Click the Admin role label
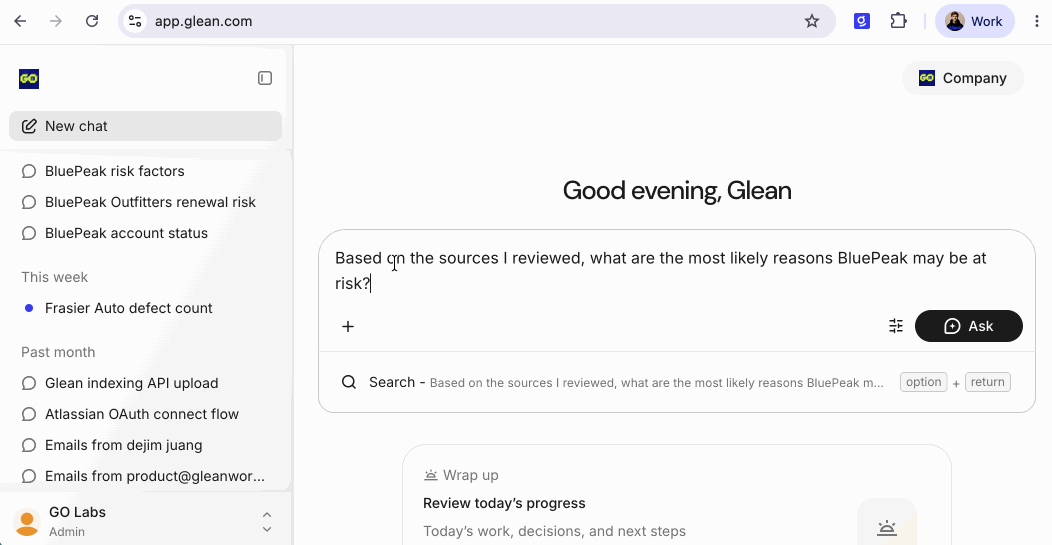This screenshot has height=545, width=1052. point(67,532)
